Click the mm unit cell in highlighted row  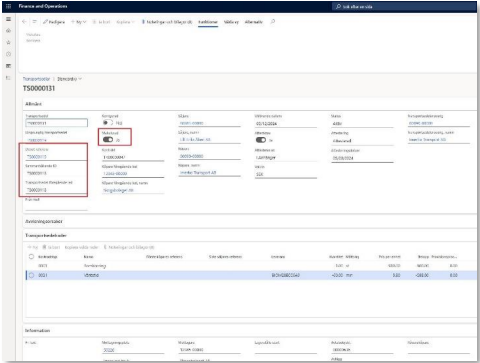(349, 275)
